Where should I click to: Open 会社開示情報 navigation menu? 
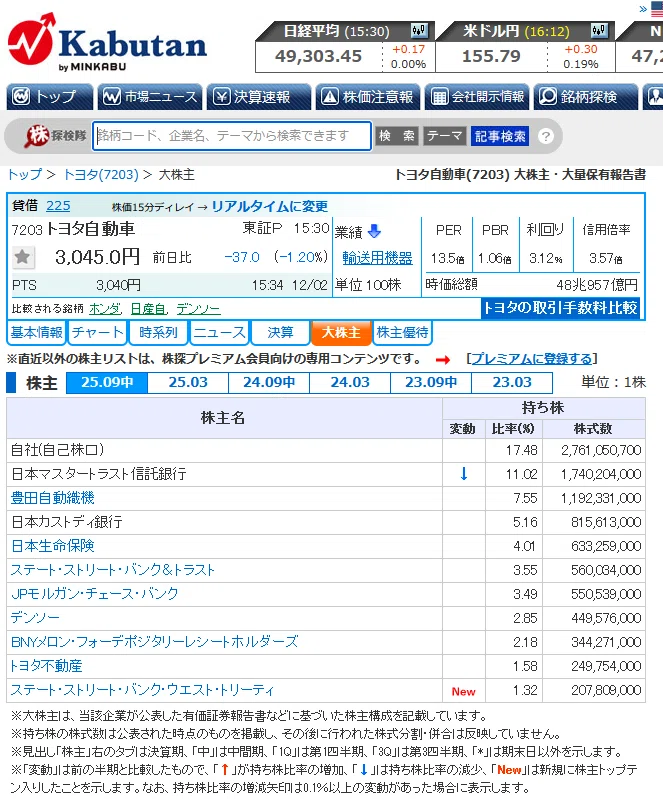coord(477,96)
